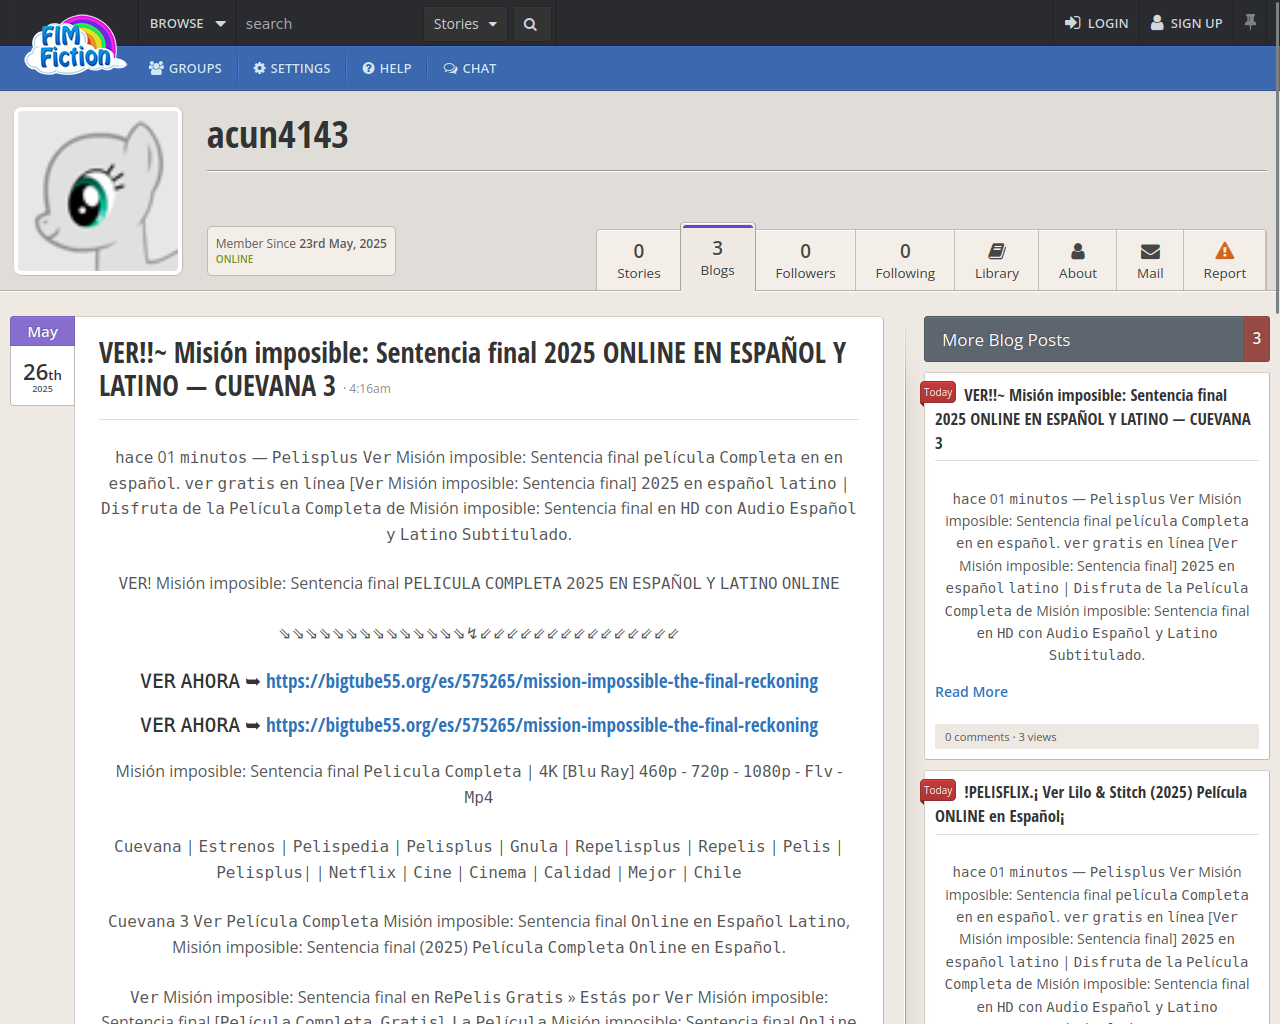Toggle the pin icon in top bar

1250,22
